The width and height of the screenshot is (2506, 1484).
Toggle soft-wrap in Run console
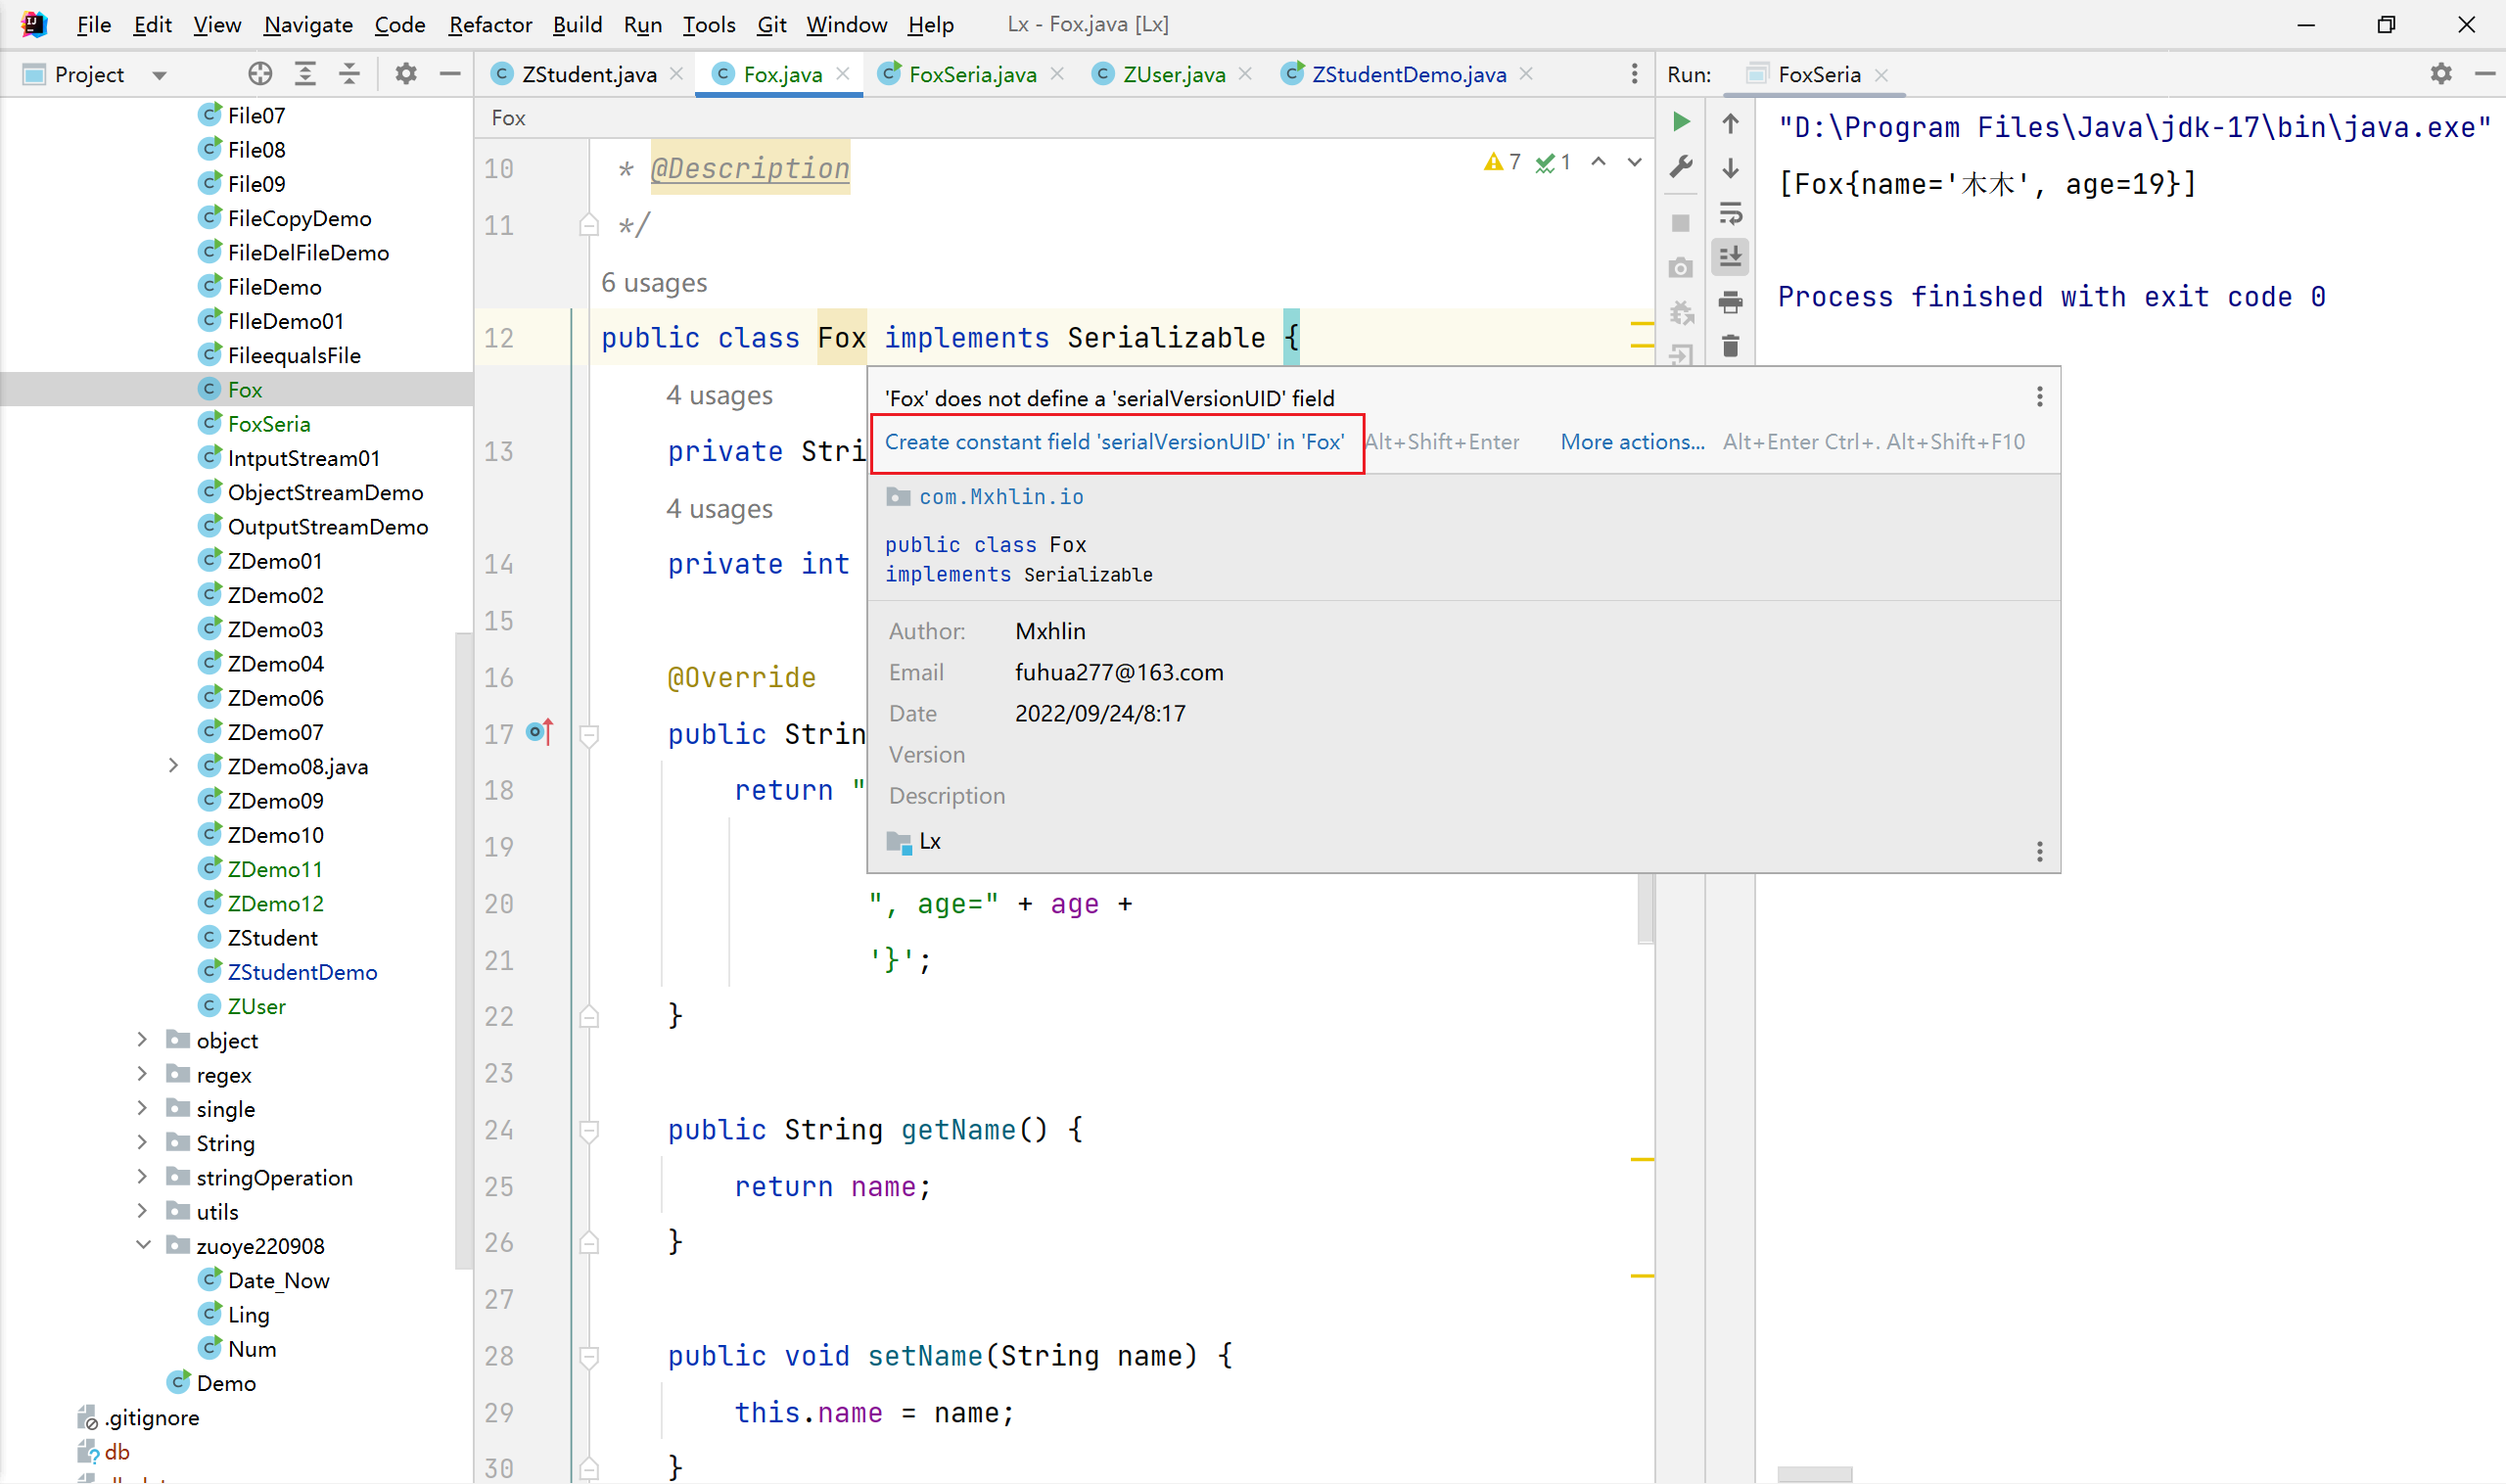[x=1730, y=213]
